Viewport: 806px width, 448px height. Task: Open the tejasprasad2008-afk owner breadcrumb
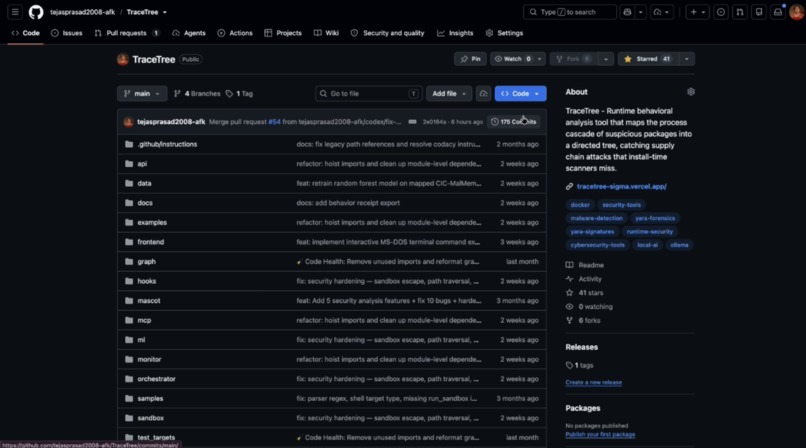click(x=82, y=12)
